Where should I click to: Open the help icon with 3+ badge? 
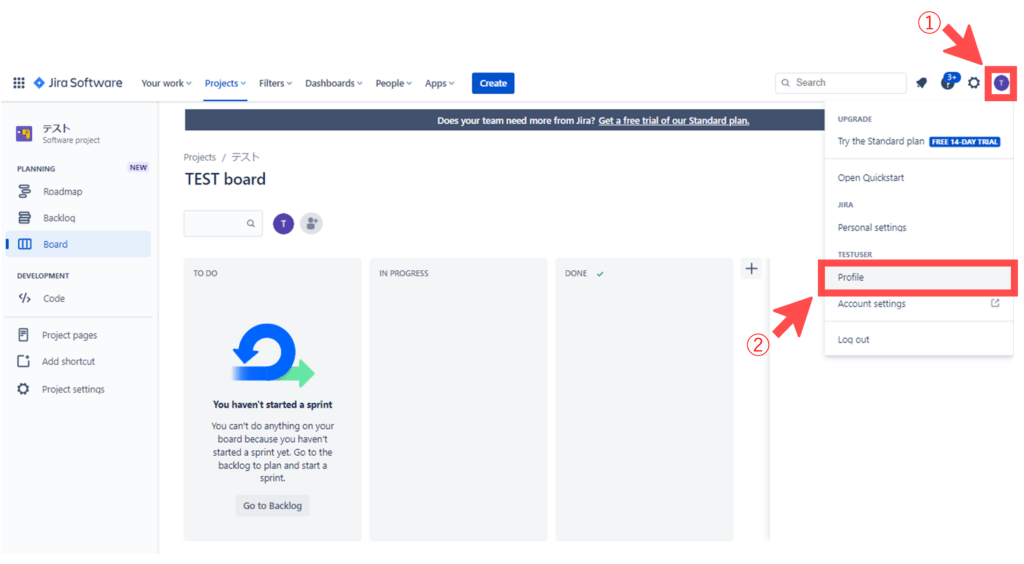(x=948, y=83)
